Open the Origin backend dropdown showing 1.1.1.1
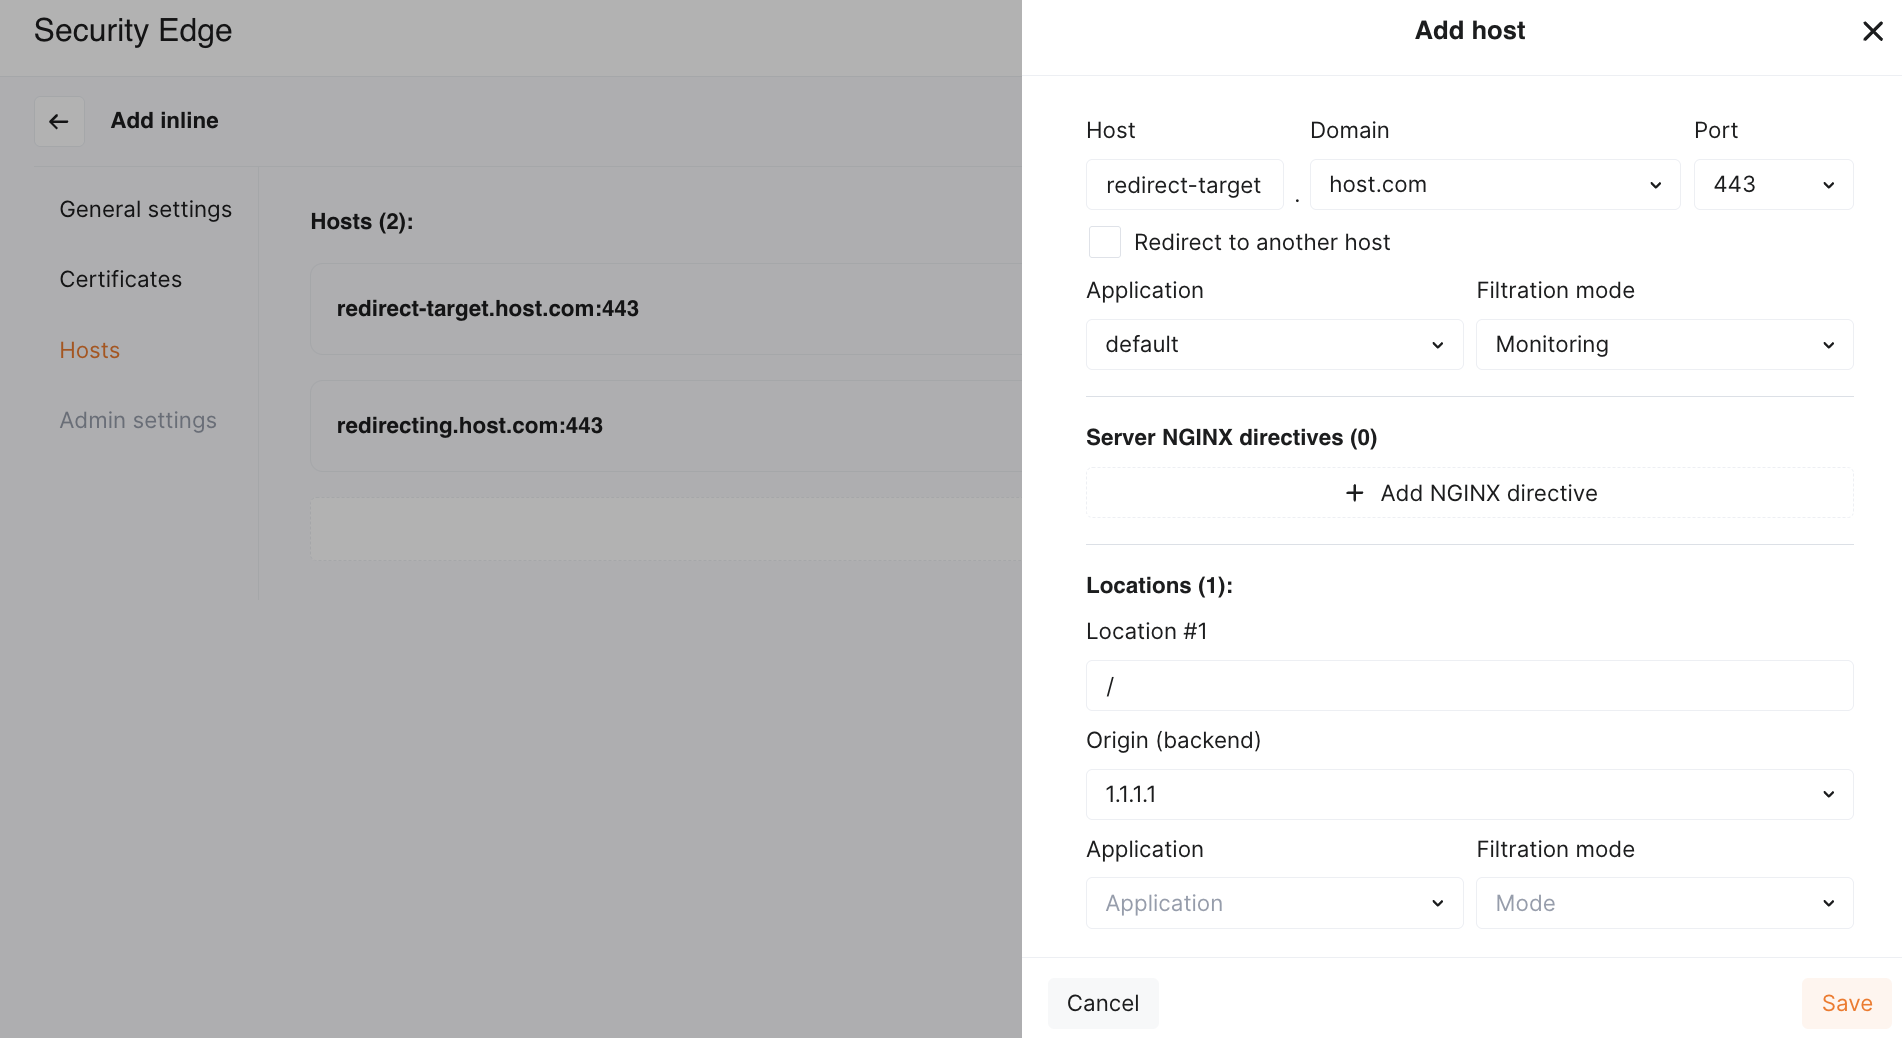 pos(1469,794)
